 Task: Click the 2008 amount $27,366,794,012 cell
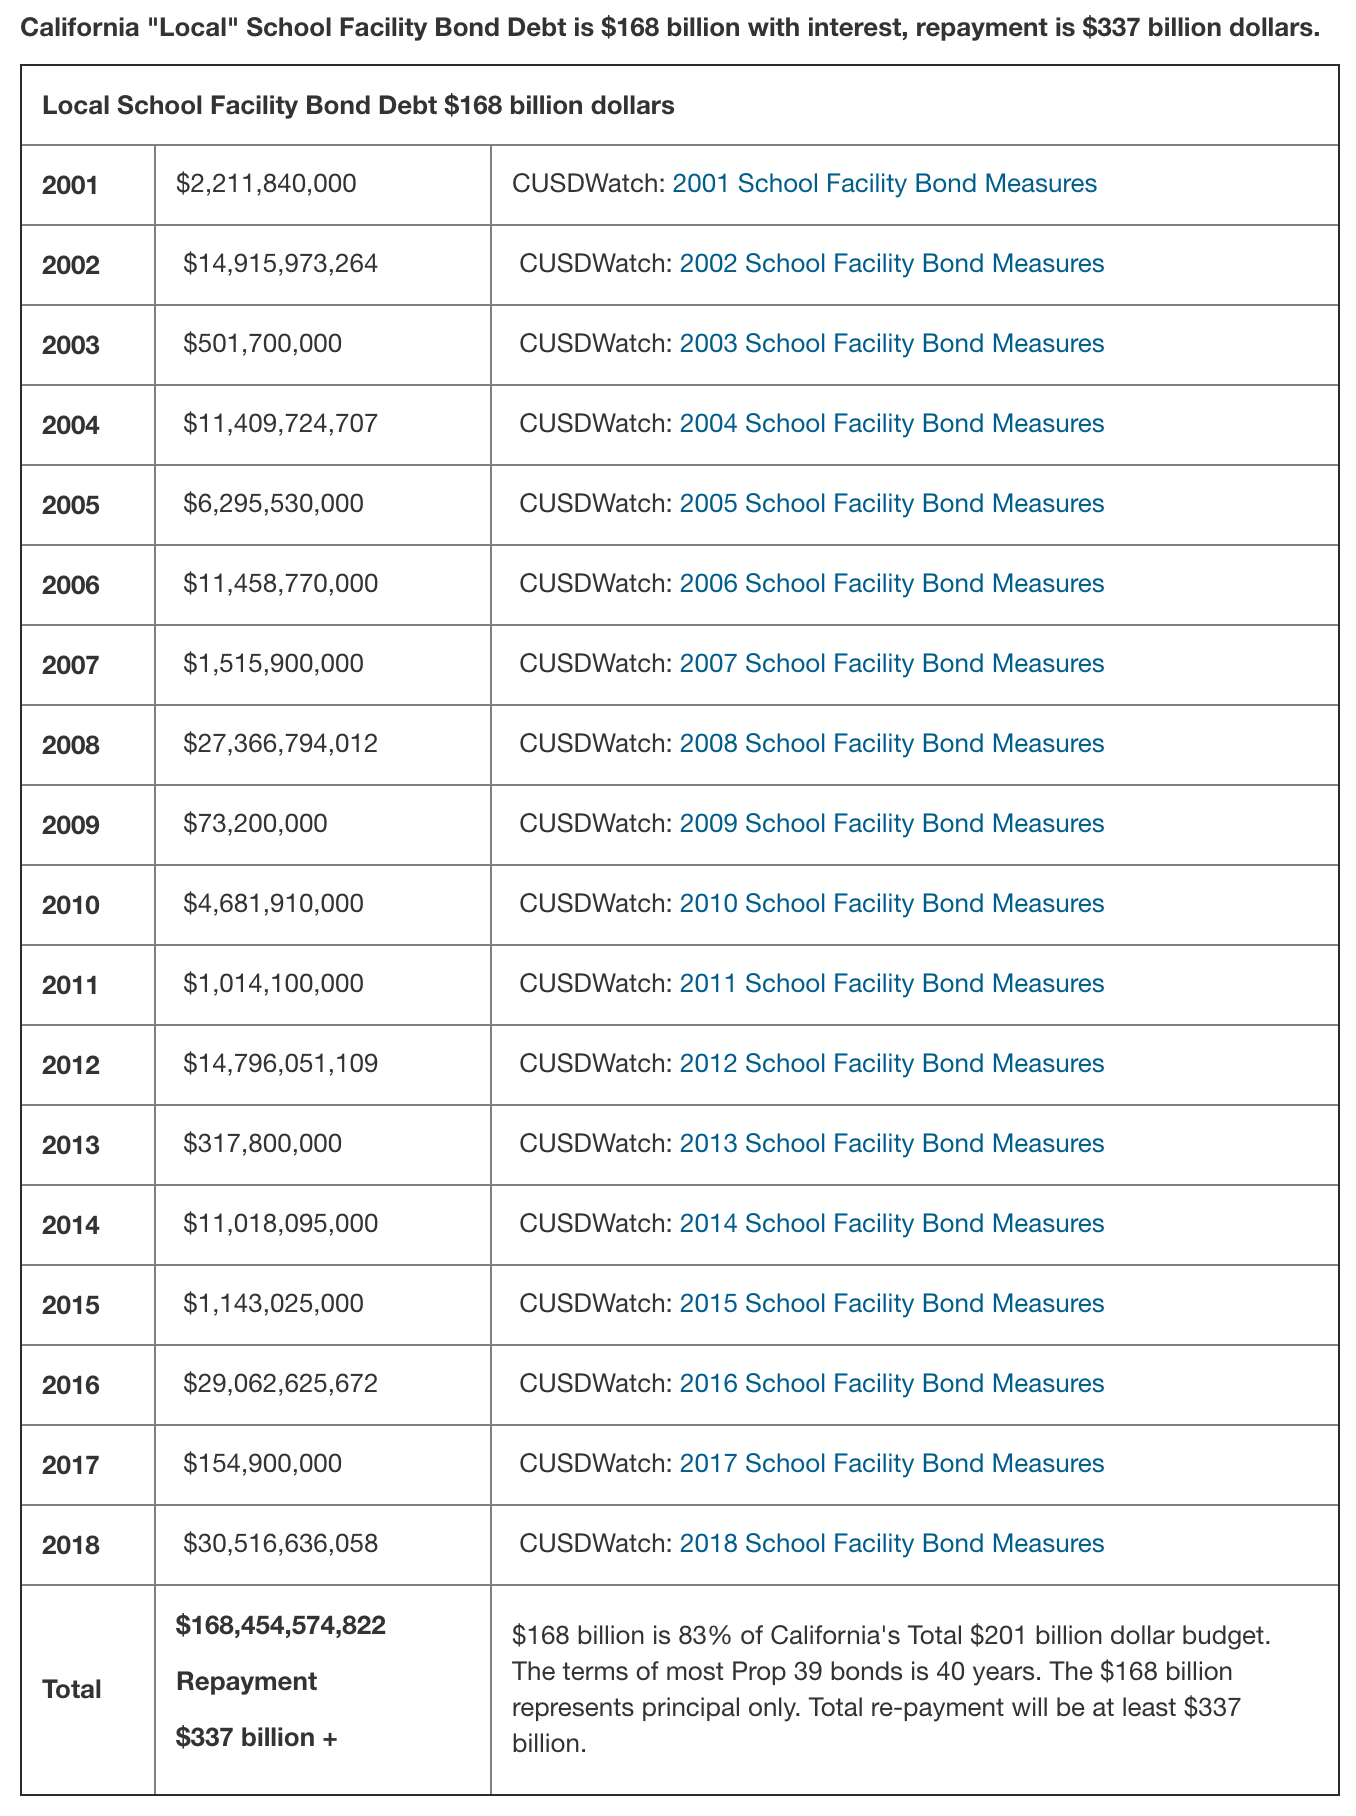(323, 745)
